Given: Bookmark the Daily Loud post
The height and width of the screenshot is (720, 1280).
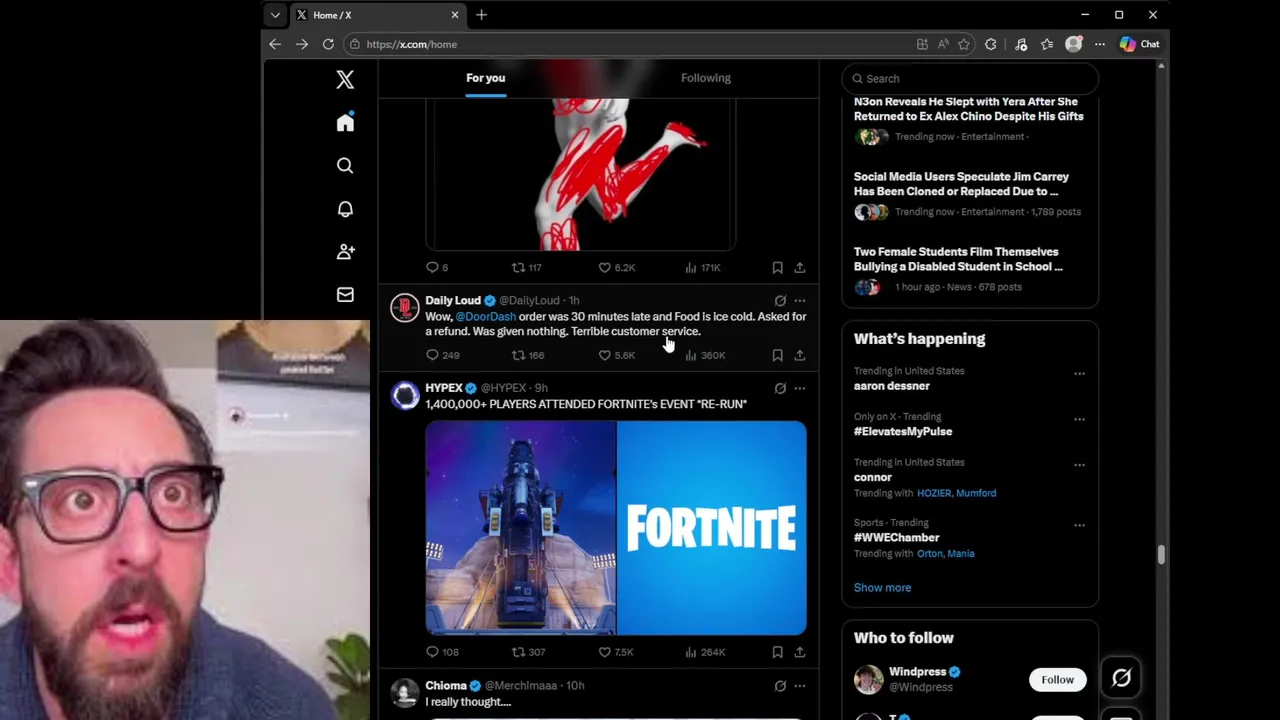Looking at the screenshot, I should click(x=777, y=355).
